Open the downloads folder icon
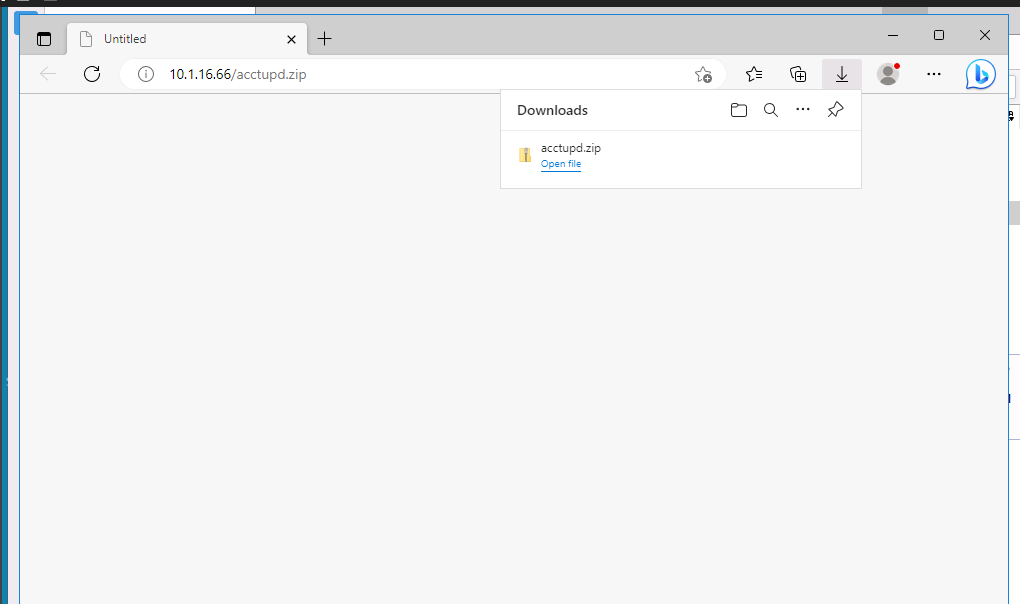Image resolution: width=1020 pixels, height=604 pixels. click(738, 110)
